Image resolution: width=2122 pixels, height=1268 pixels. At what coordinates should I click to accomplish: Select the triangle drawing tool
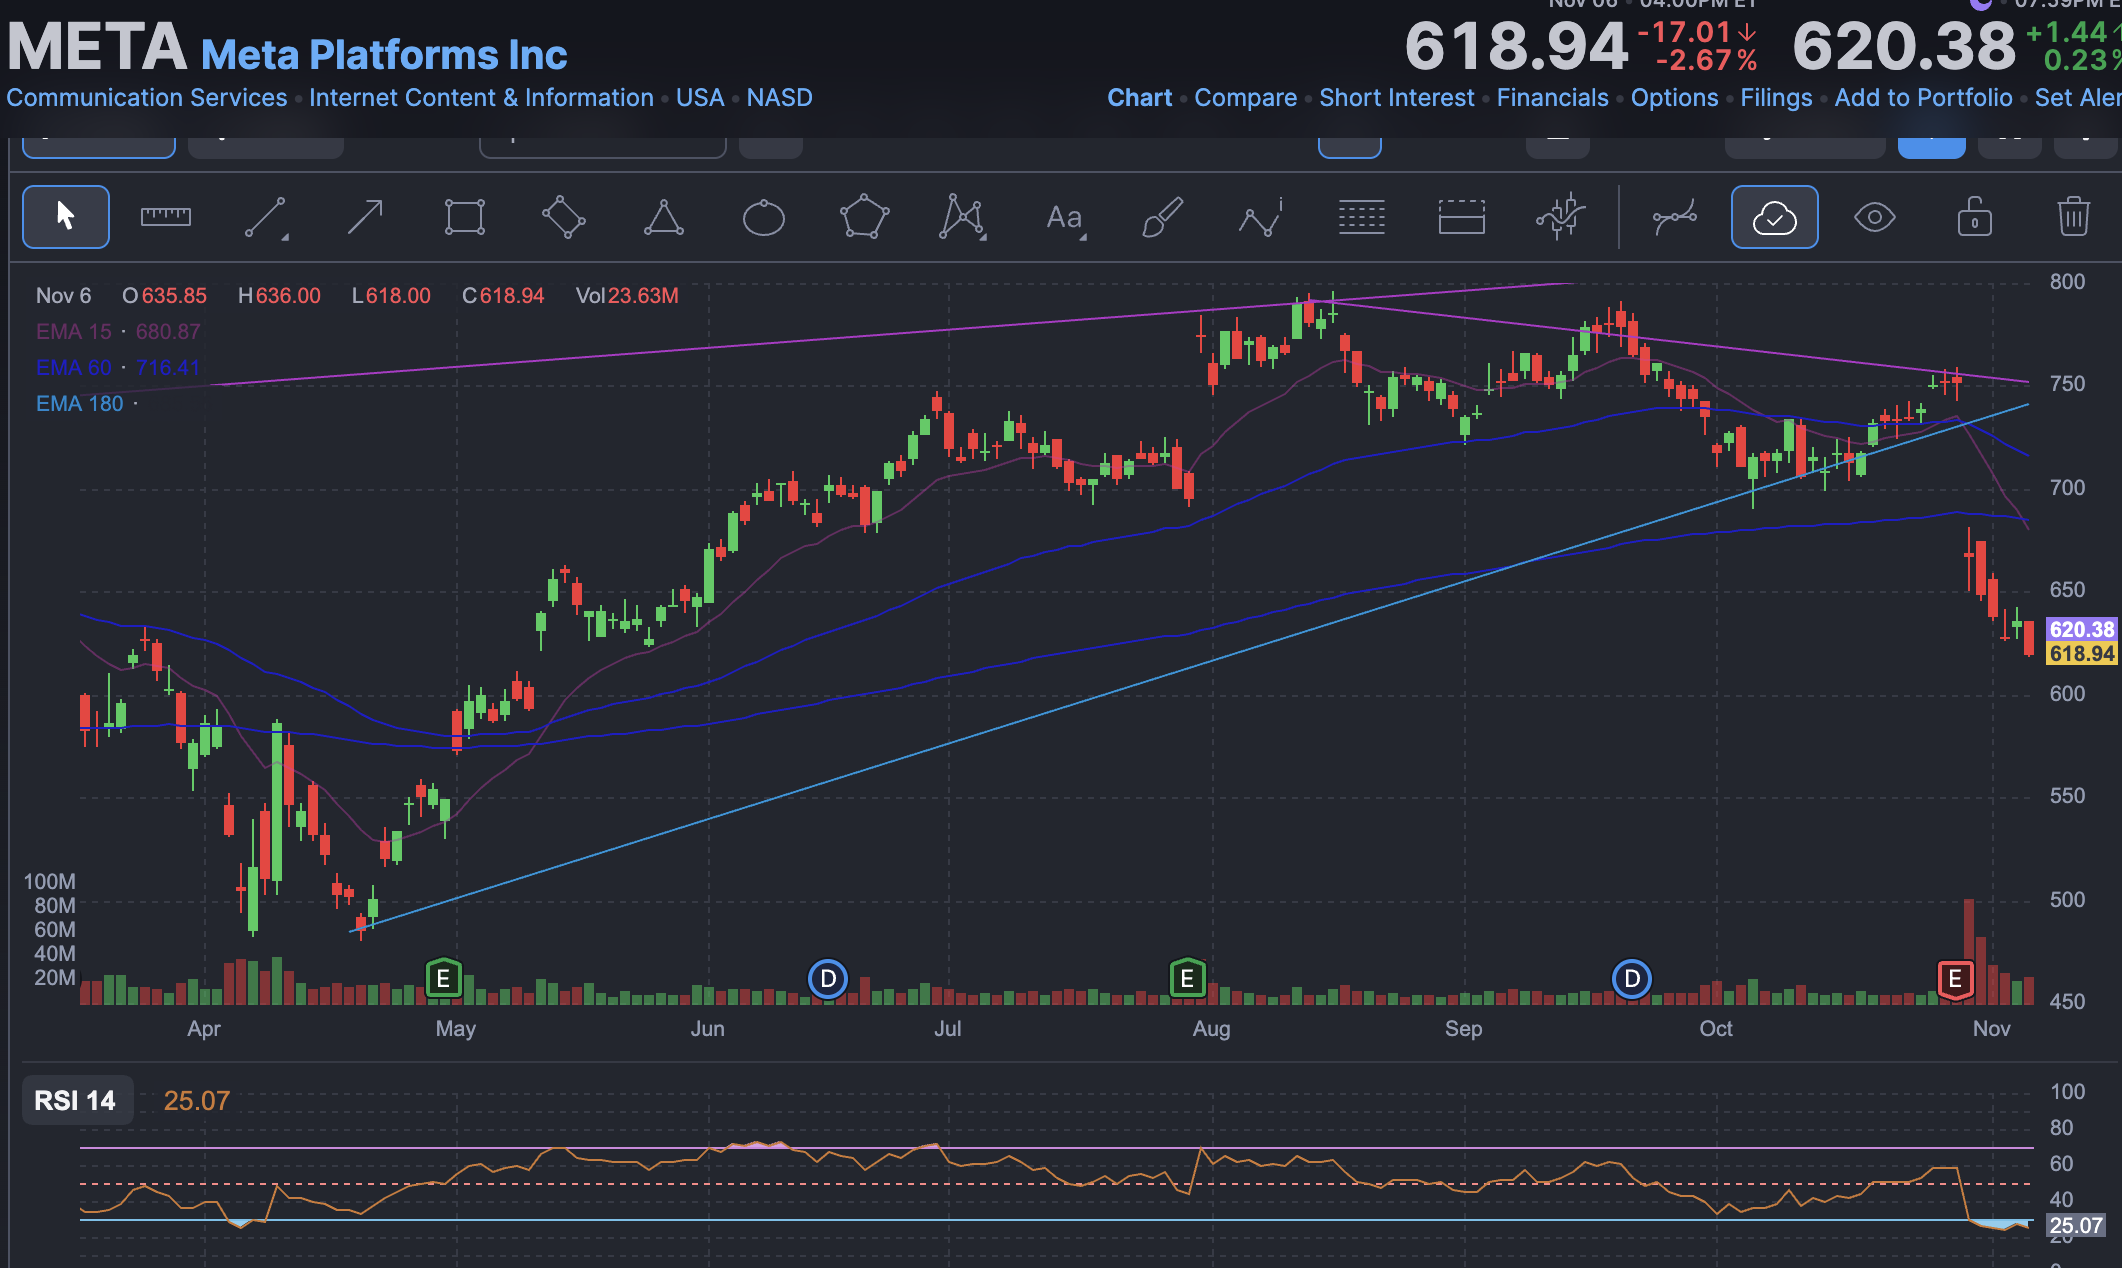tap(663, 216)
